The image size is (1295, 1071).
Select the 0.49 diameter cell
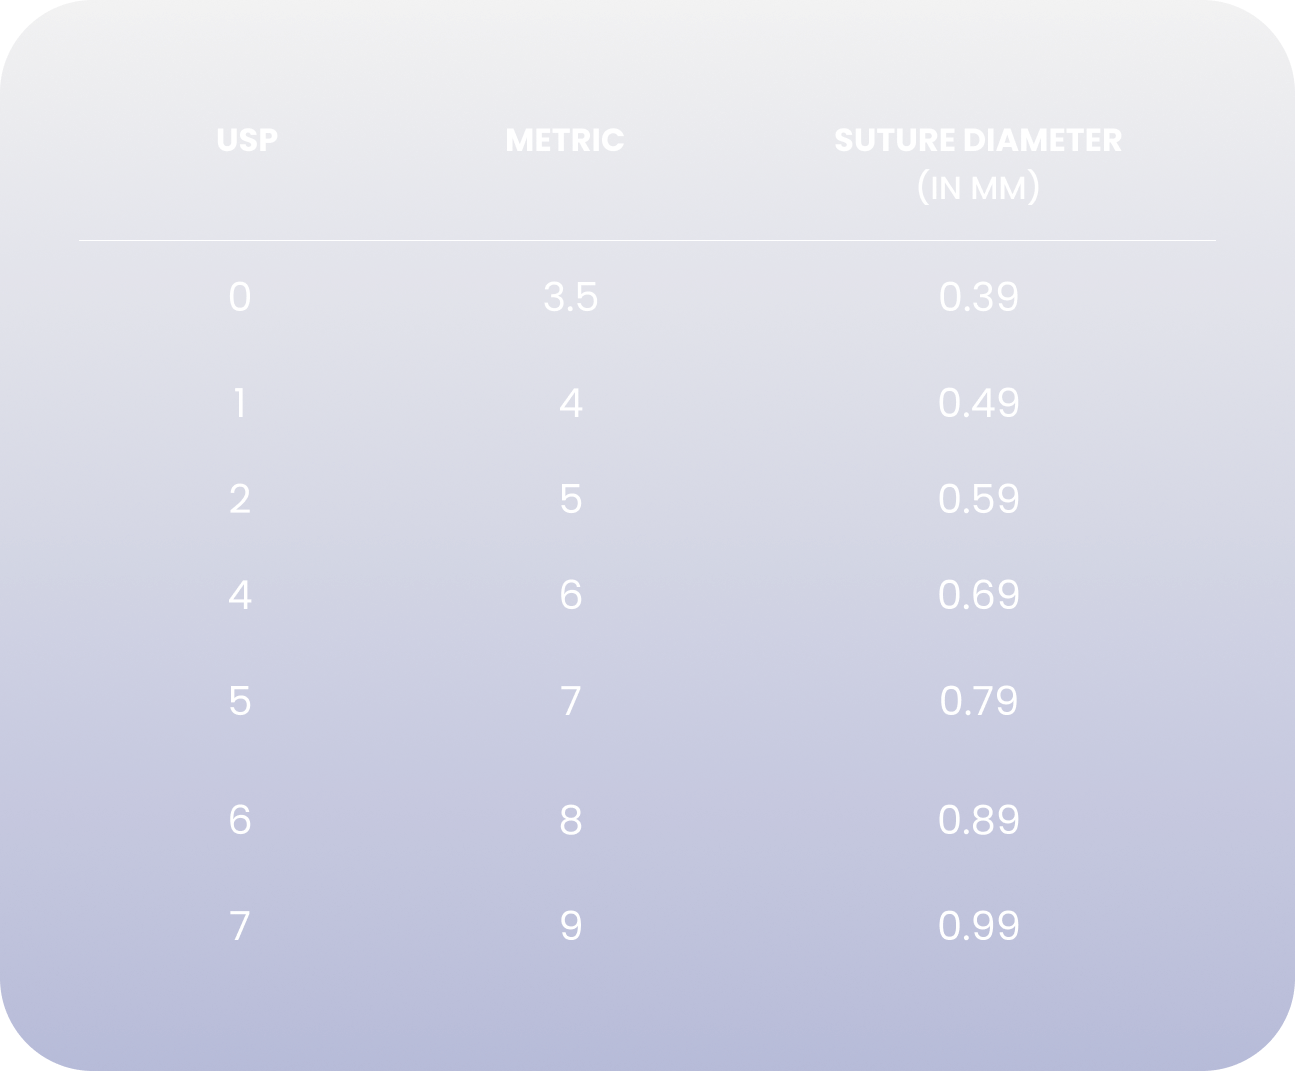978,403
